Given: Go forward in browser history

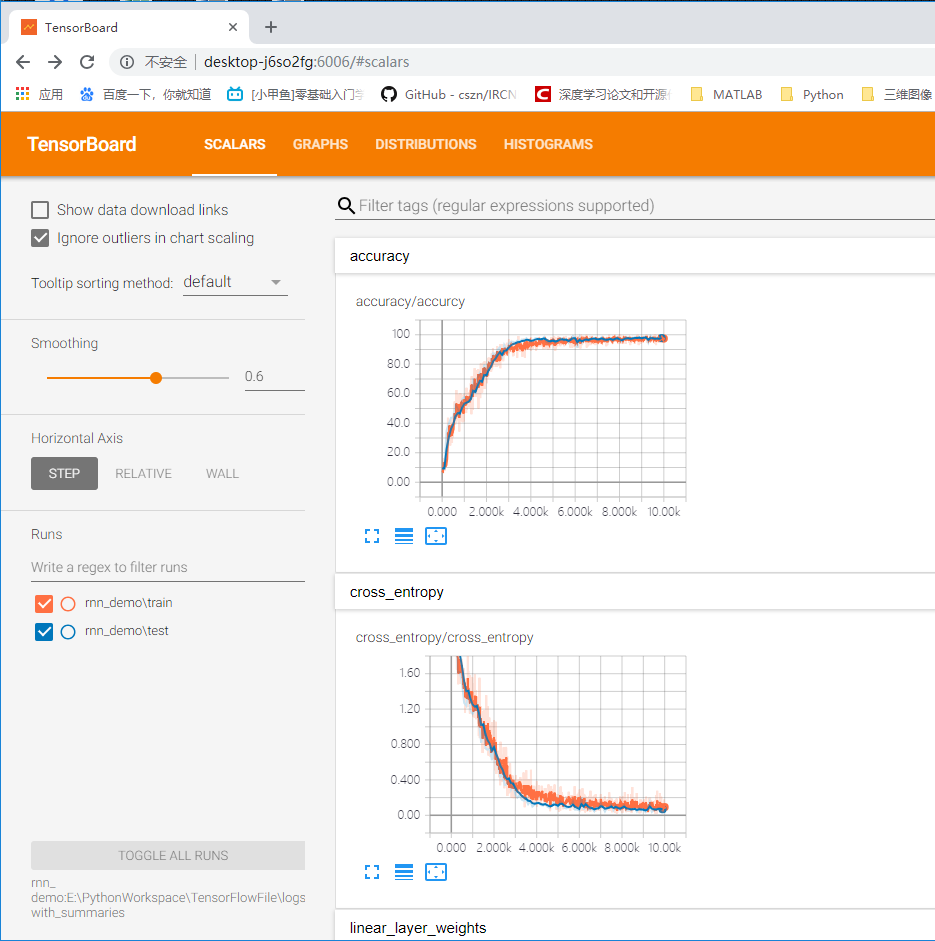Looking at the screenshot, I should pyautogui.click(x=55, y=62).
